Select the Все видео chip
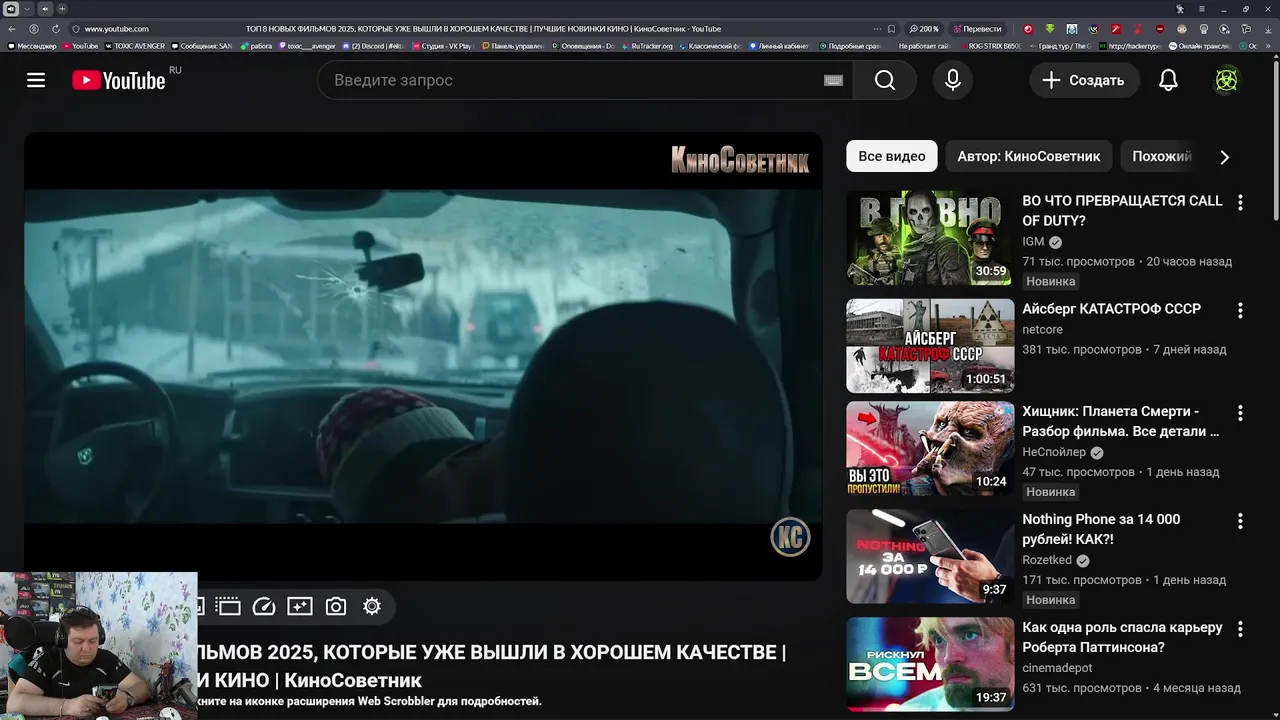 892,156
